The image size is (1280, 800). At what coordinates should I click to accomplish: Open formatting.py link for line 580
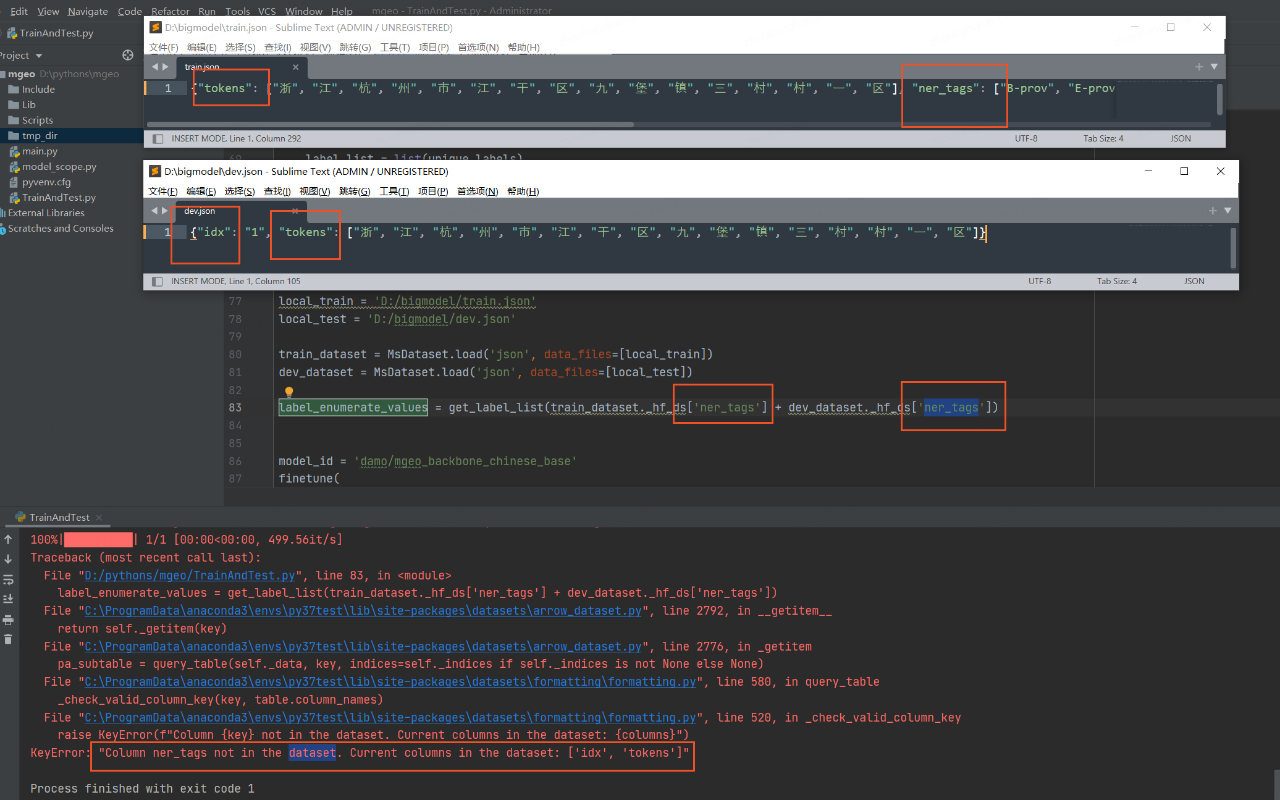coord(390,682)
